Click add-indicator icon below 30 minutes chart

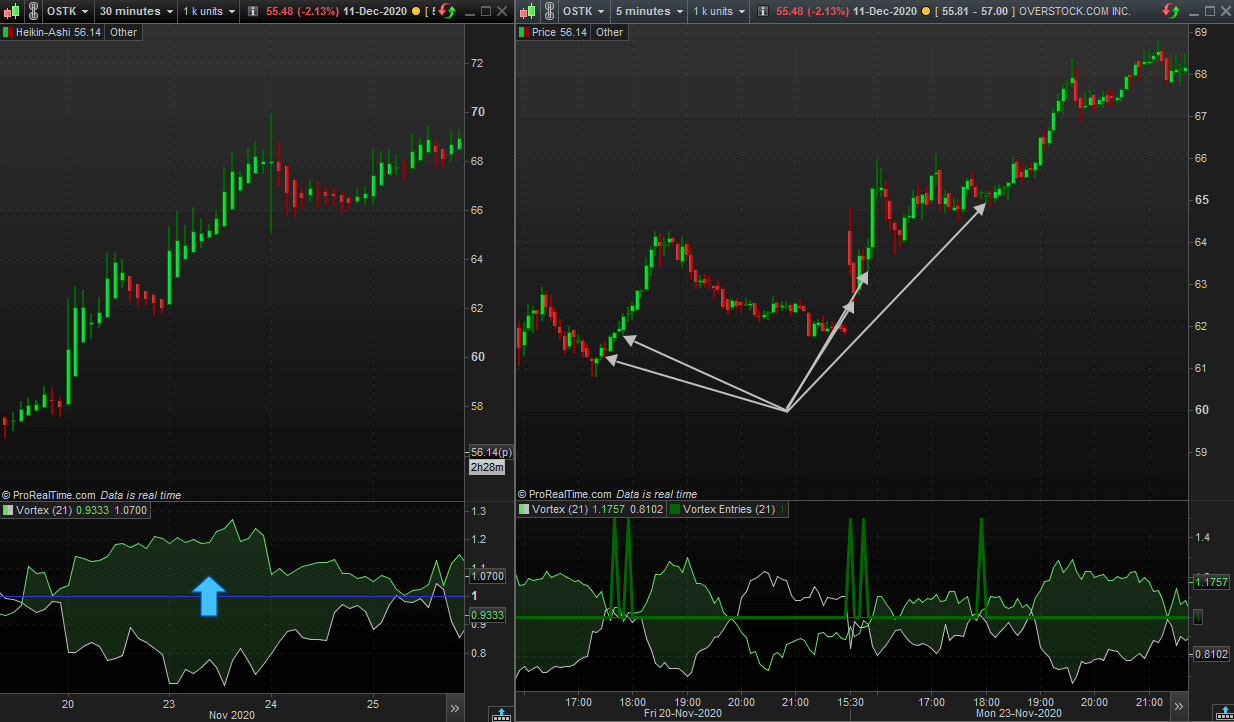500,714
